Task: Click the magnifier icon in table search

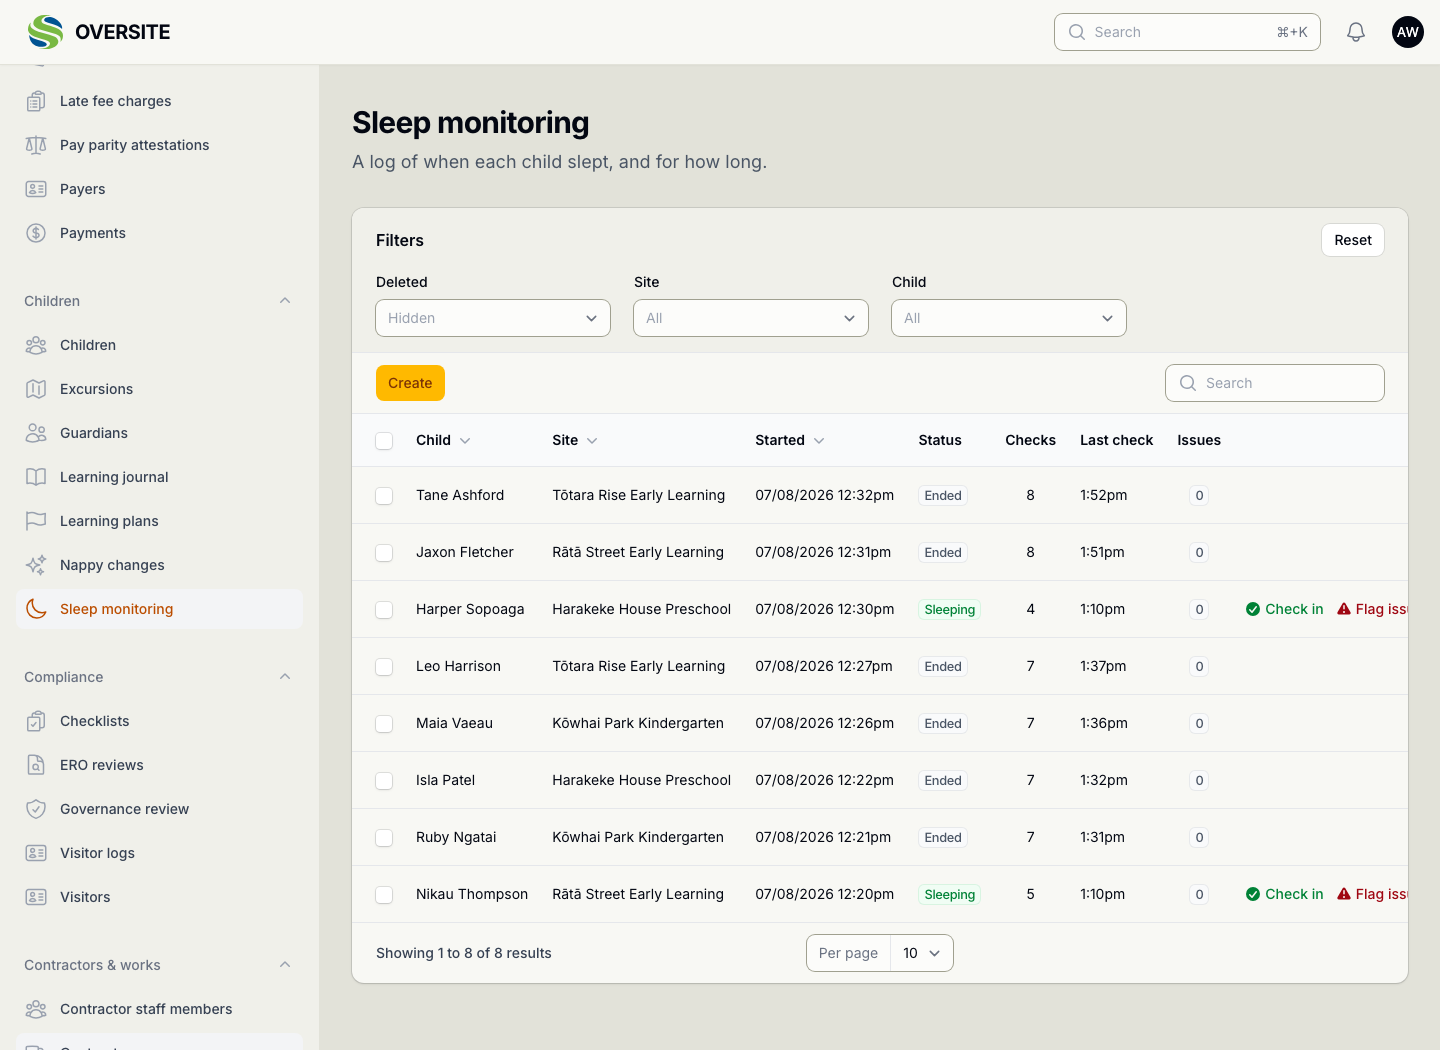Action: (x=1188, y=383)
